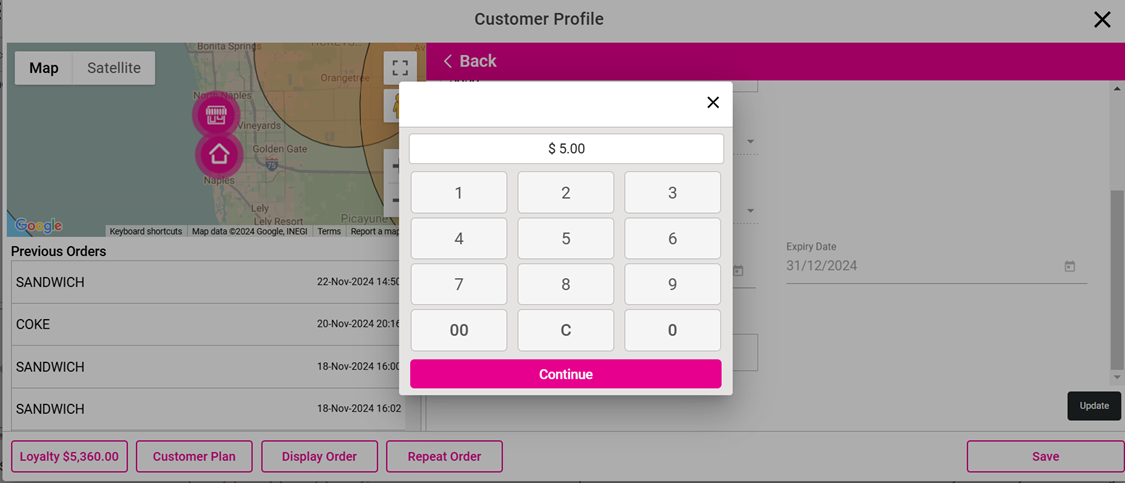Viewport: 1125px width, 483px height.
Task: Toggle fullscreen map view
Action: point(400,68)
